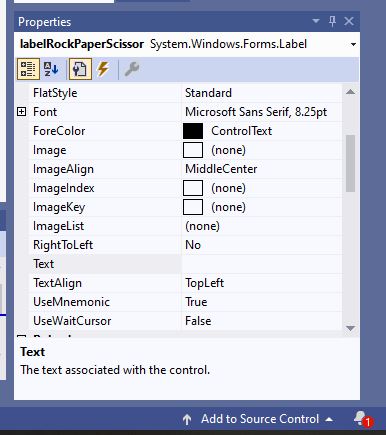Select the ForeColor black color swatch
Screen dimensions: 386x435
[x=193, y=131]
